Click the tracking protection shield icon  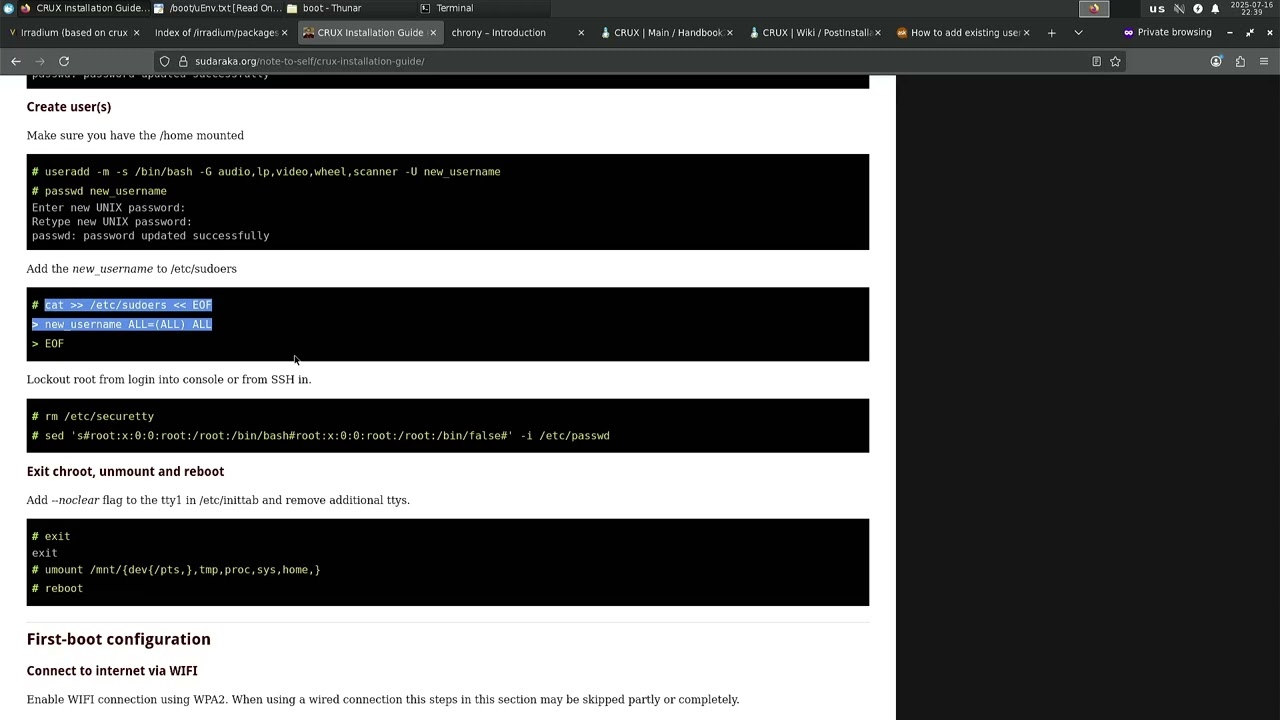coord(165,61)
